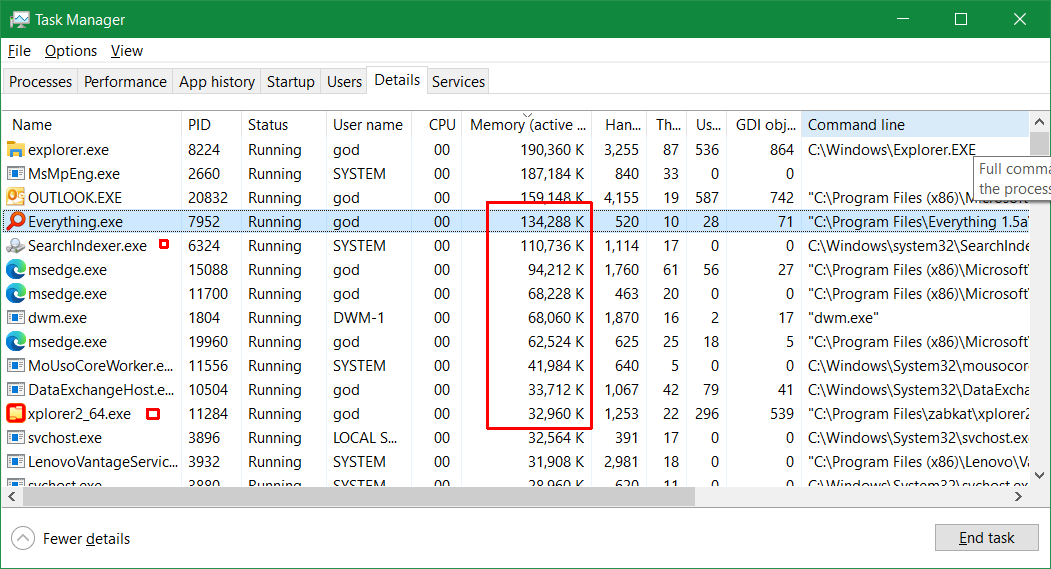Screen dimensions: 1051x569
Task: Sort by the CPU column header
Action: coord(436,125)
